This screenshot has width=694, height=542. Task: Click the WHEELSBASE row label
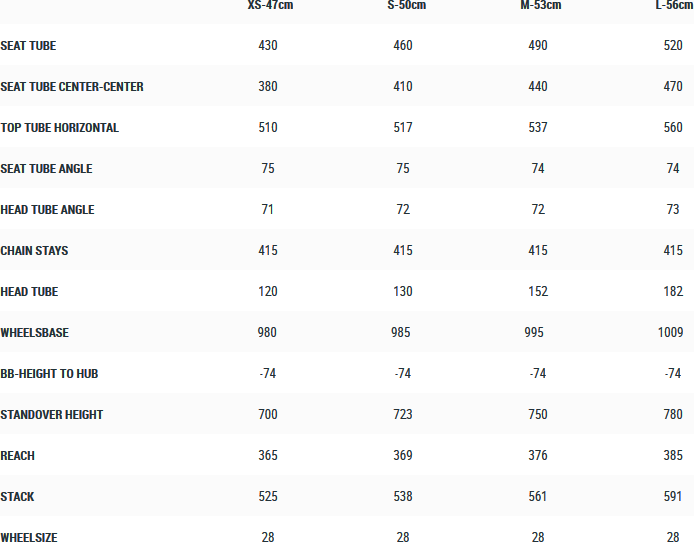click(x=34, y=333)
